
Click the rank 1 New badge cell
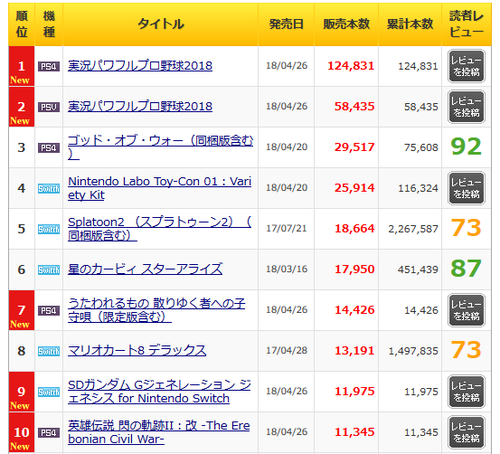pos(21,66)
